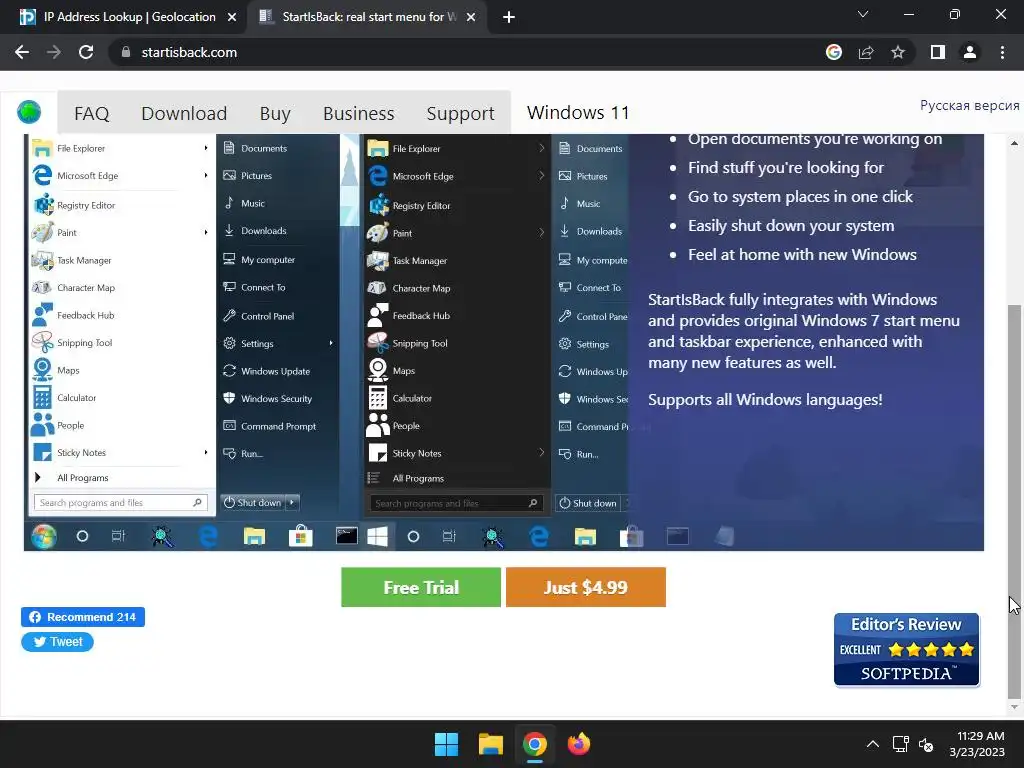The image size is (1024, 768).
Task: Launch Firefox from the taskbar
Action: pyautogui.click(x=579, y=744)
